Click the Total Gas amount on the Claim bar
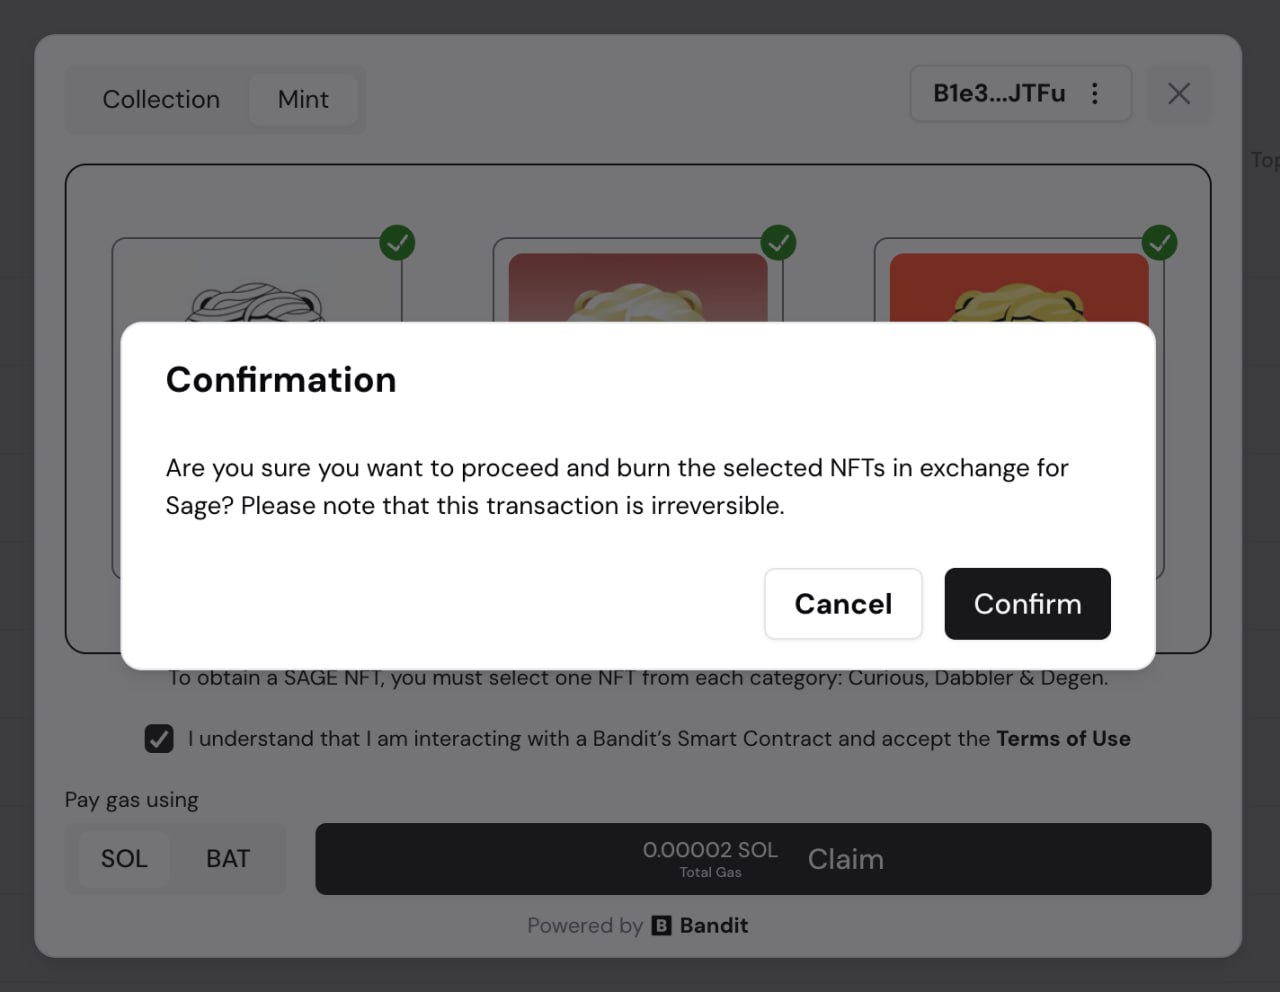 (710, 858)
